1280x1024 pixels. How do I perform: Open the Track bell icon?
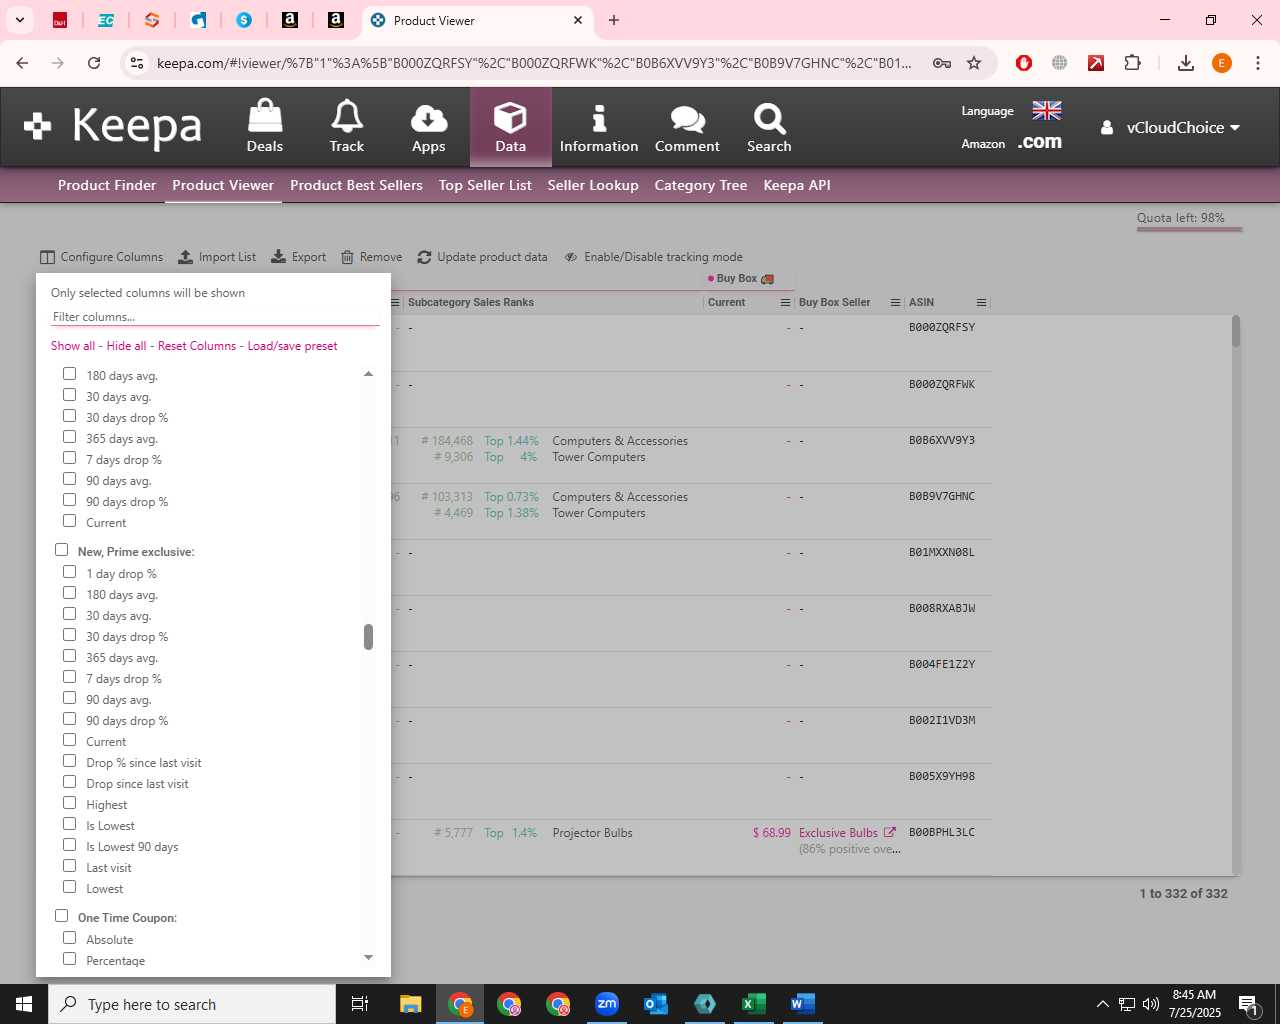click(x=347, y=116)
